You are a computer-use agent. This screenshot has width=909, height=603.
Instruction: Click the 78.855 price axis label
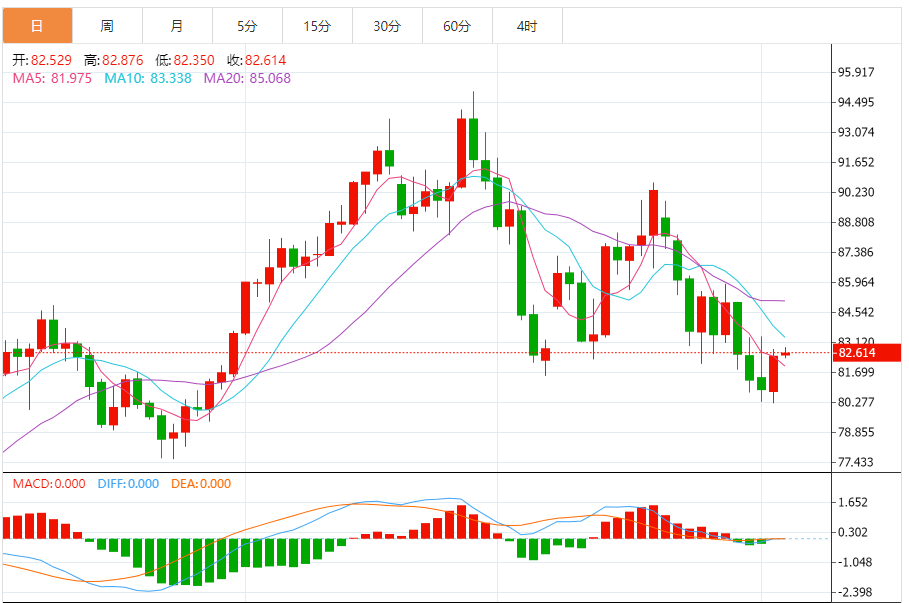[856, 432]
